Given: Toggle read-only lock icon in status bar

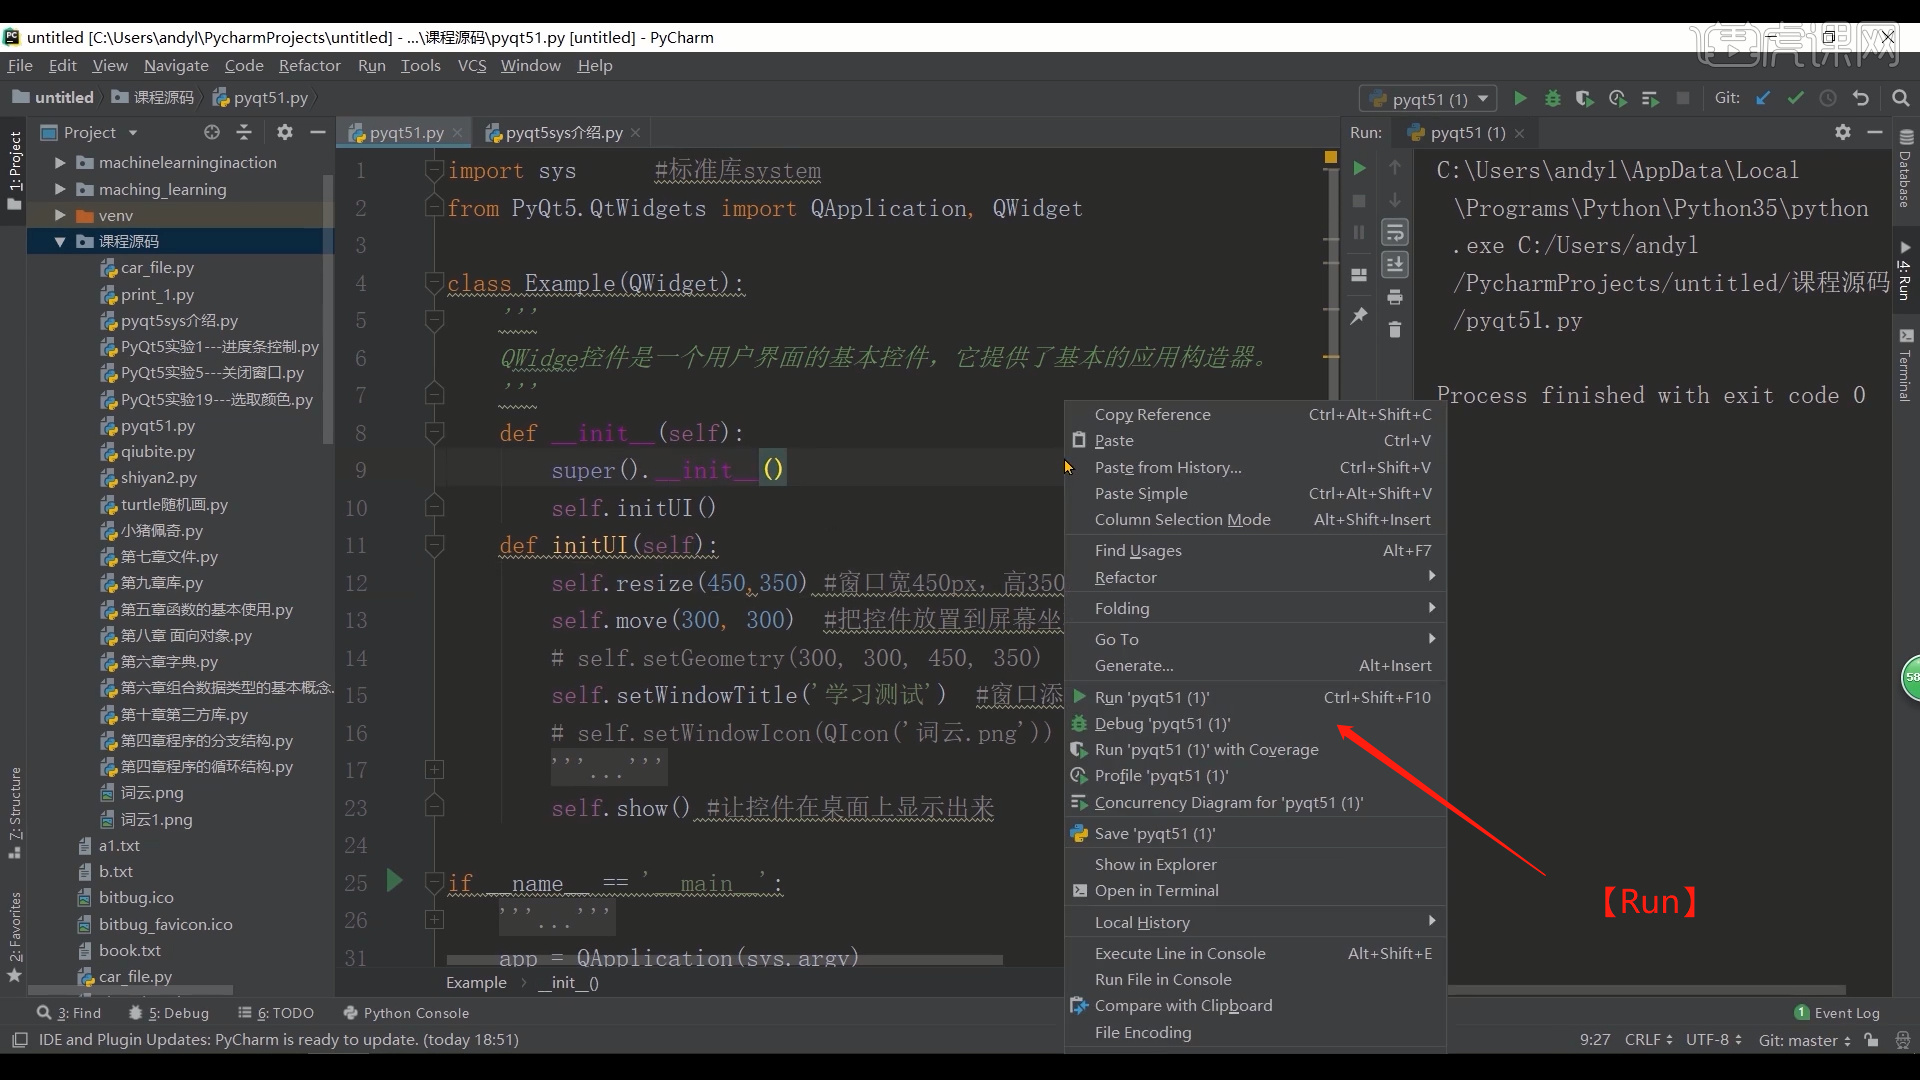Looking at the screenshot, I should pos(1871,1040).
